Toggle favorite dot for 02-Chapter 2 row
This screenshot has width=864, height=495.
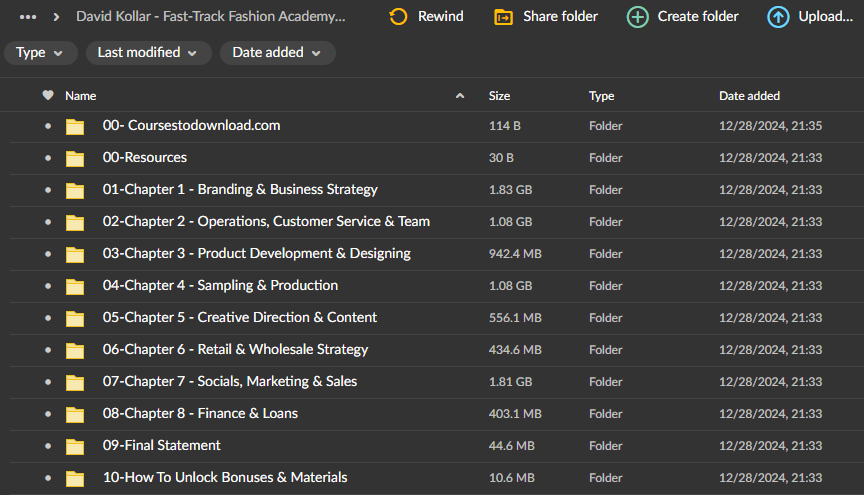[48, 222]
